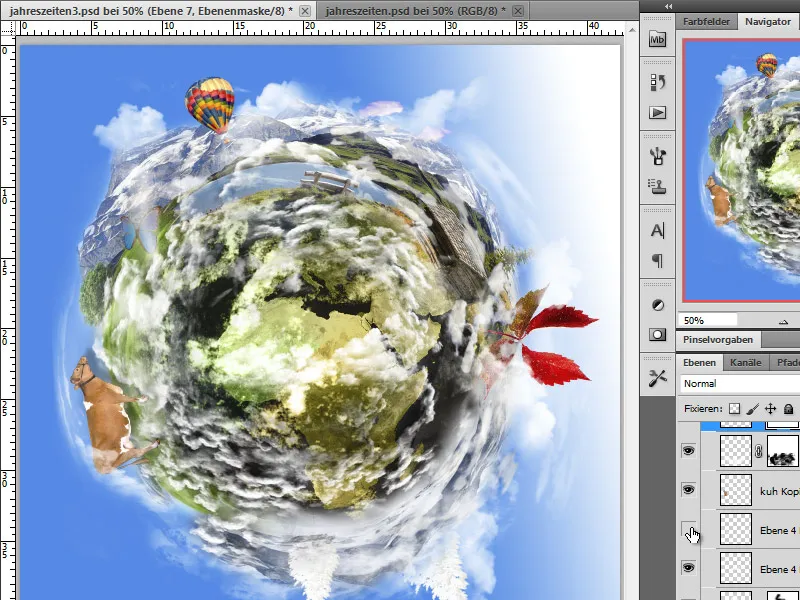Lock transparent pixels in Fixieren row
This screenshot has height=600, width=800.
coord(734,409)
